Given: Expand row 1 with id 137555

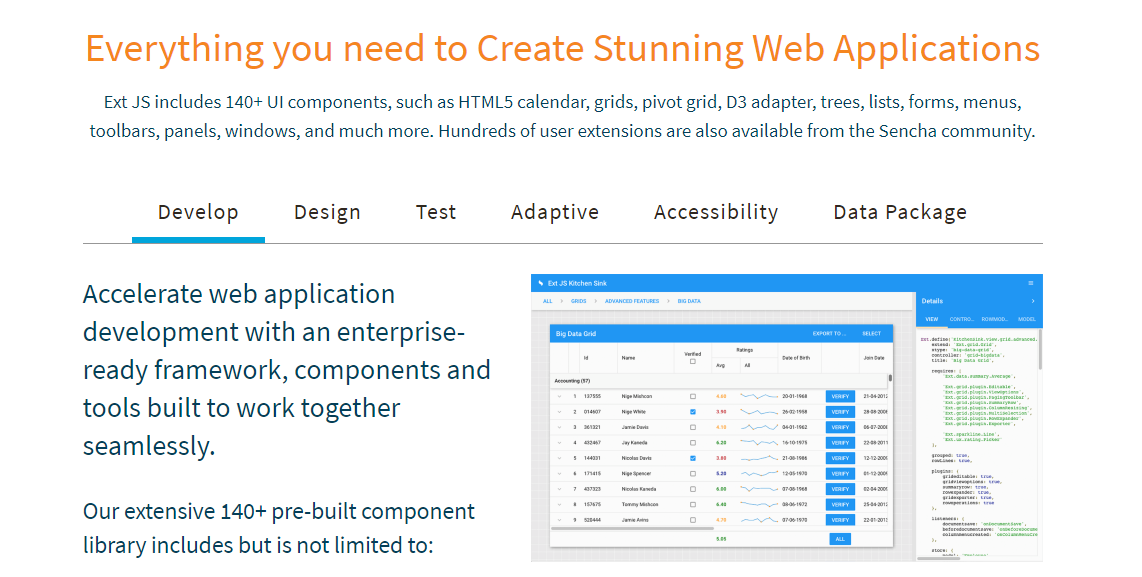Looking at the screenshot, I should [x=559, y=396].
